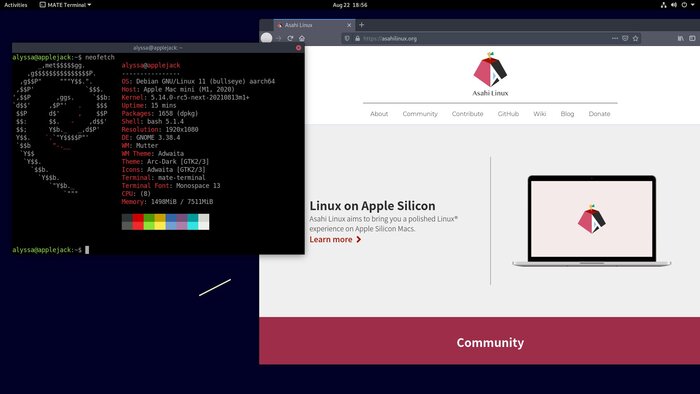This screenshot has height=394, width=700.
Task: Bookmark this page with the star icon
Action: [635, 38]
